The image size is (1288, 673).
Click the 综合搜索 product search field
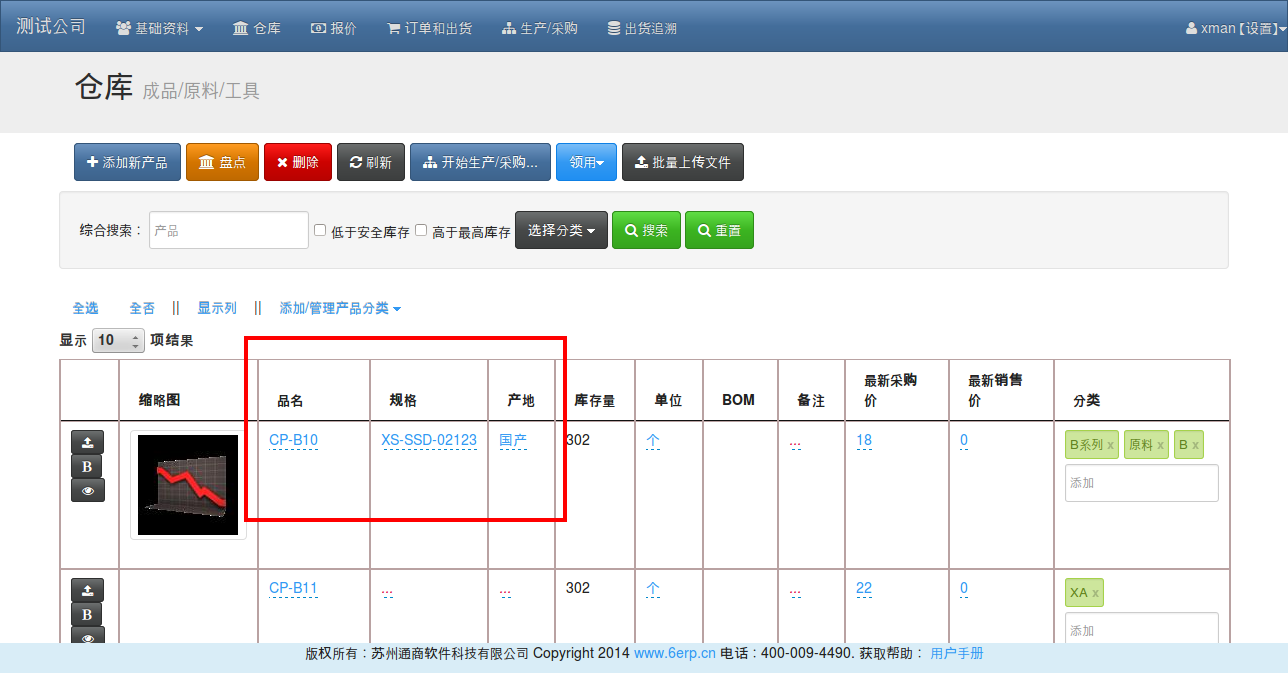point(229,230)
